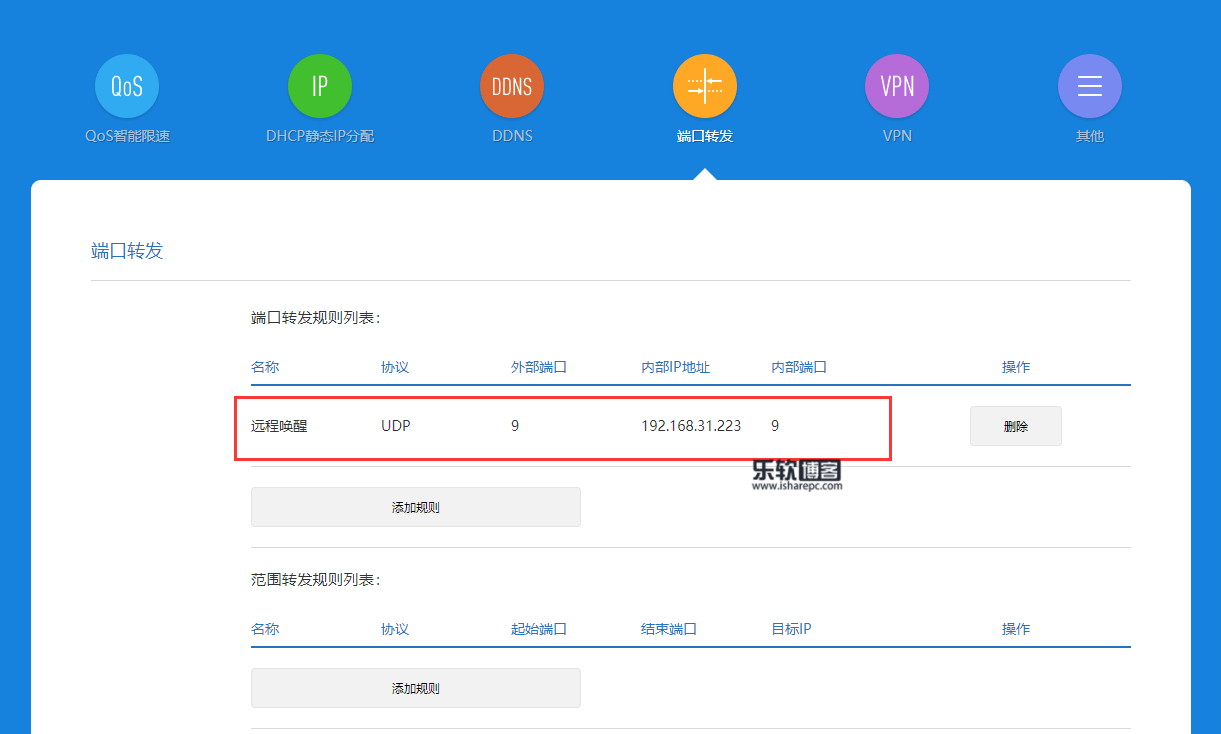Select the 192.168.31.223 internal IP cell
This screenshot has height=734, width=1221.
tap(691, 426)
